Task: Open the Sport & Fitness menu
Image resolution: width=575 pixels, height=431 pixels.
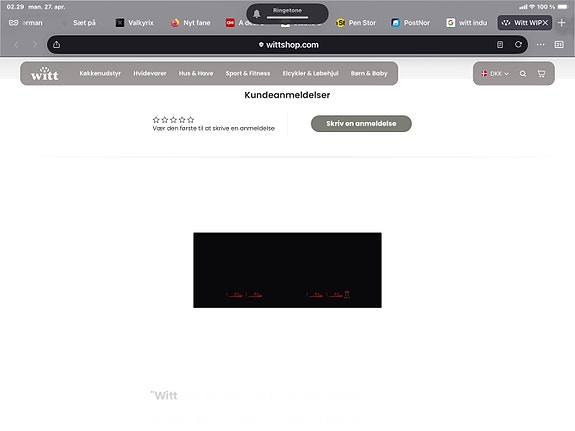Action: [248, 73]
